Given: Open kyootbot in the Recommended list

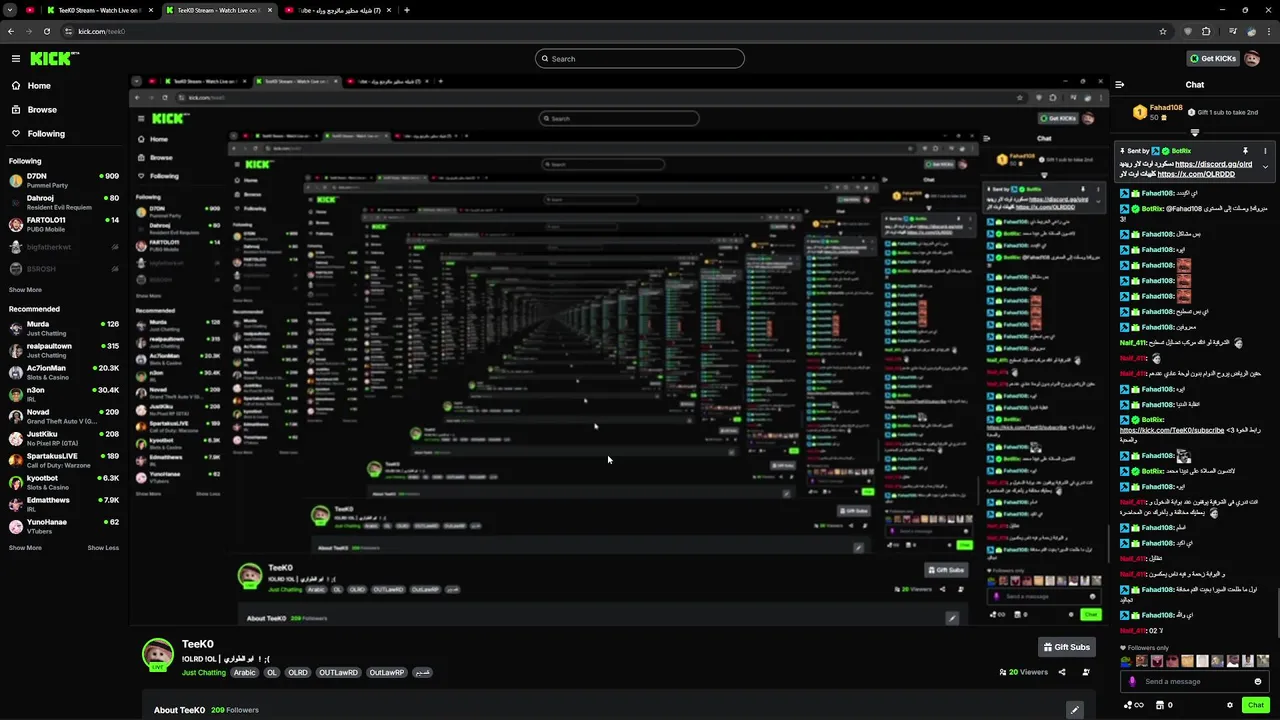Looking at the screenshot, I should (64, 482).
